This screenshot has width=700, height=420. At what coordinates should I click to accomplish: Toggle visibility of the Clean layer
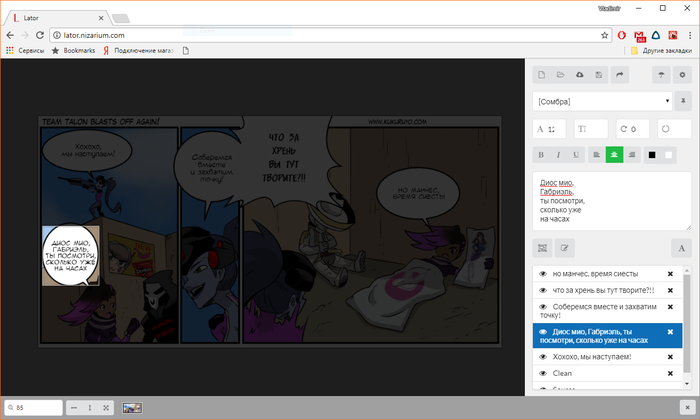tap(543, 374)
